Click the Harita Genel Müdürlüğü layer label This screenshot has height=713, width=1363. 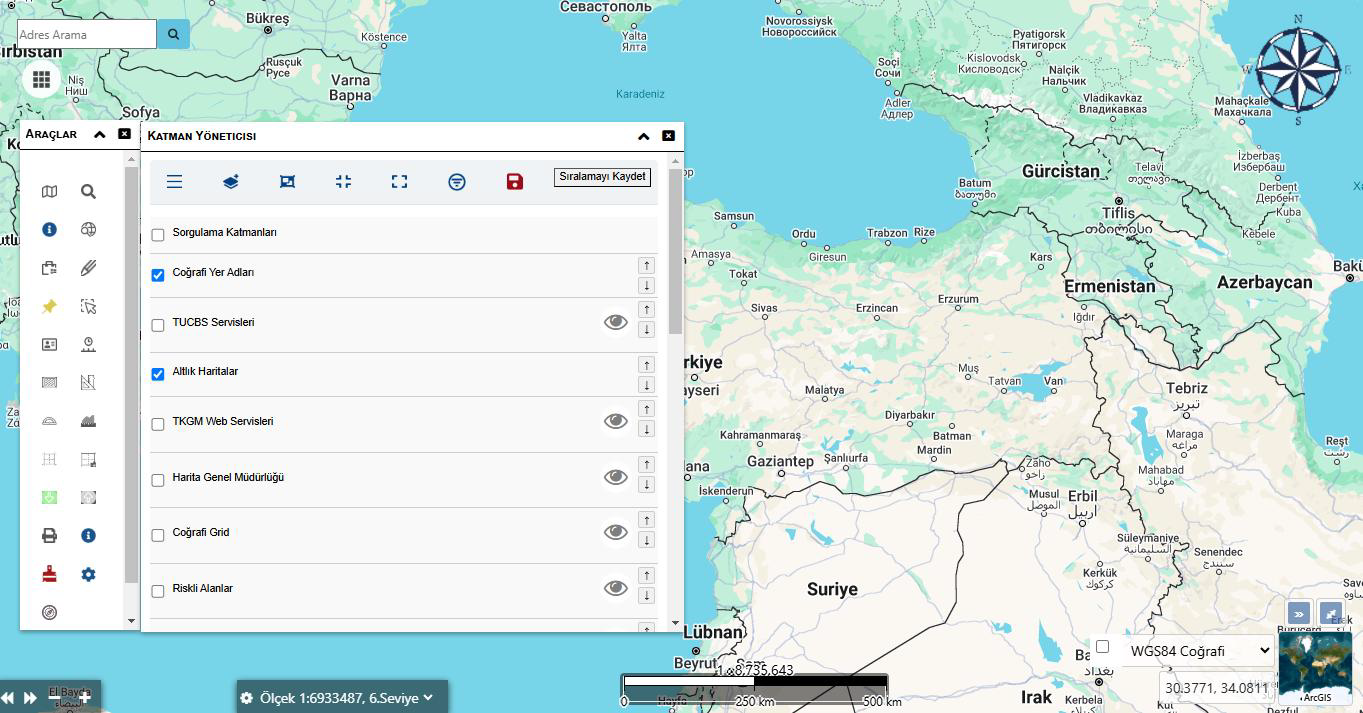228,478
